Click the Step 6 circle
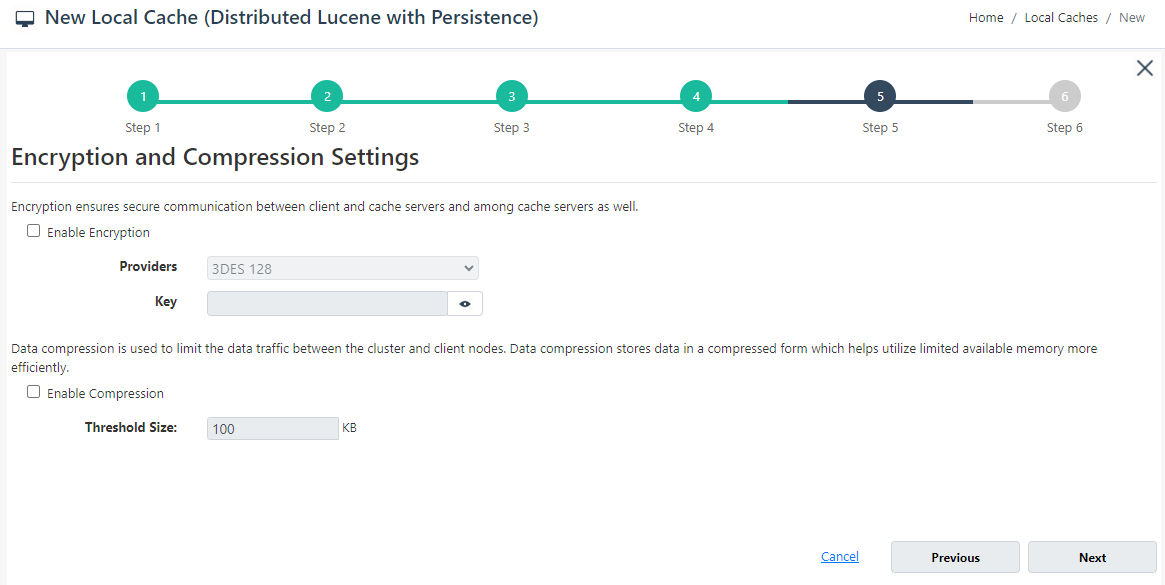Screen dimensions: 1165x585 coord(1065,96)
